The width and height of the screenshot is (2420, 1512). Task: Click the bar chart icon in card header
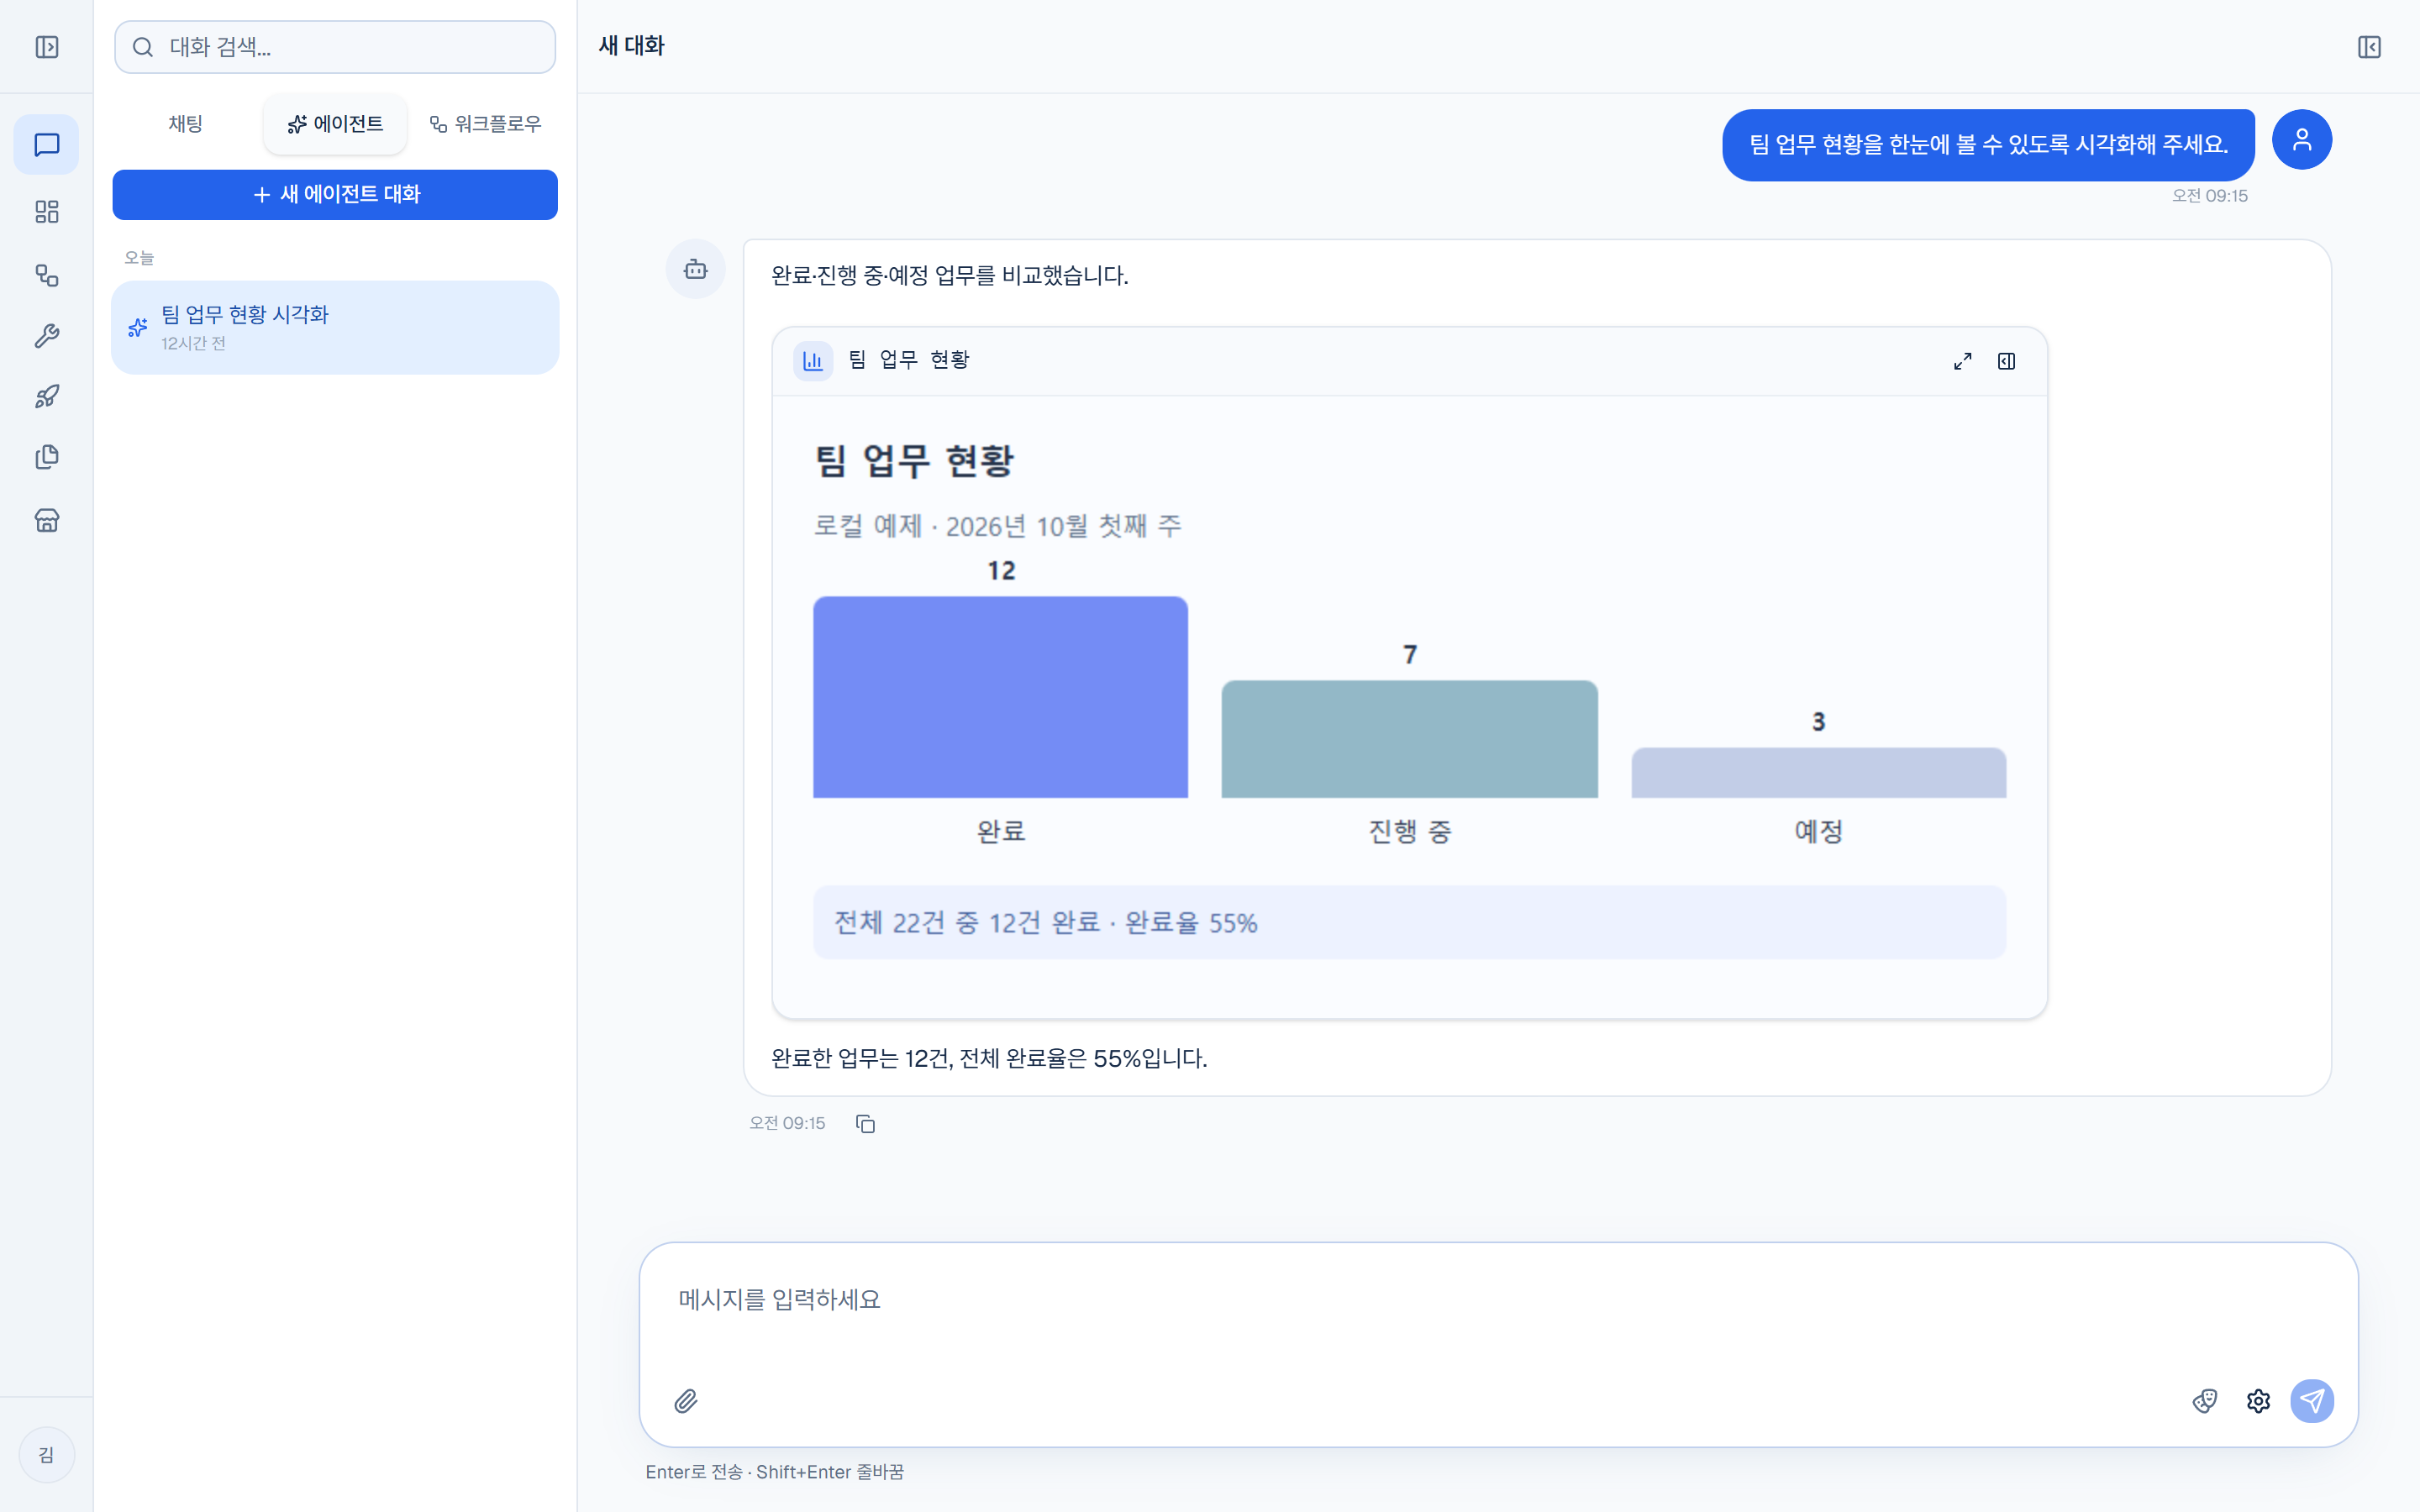813,361
